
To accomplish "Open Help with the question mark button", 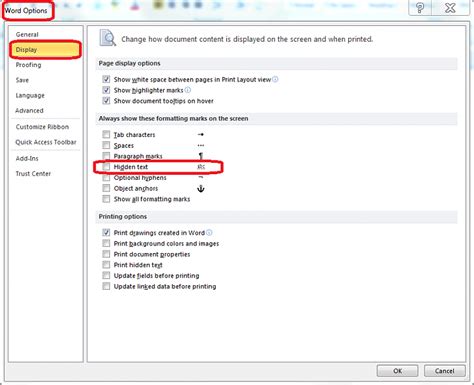I will click(x=420, y=8).
